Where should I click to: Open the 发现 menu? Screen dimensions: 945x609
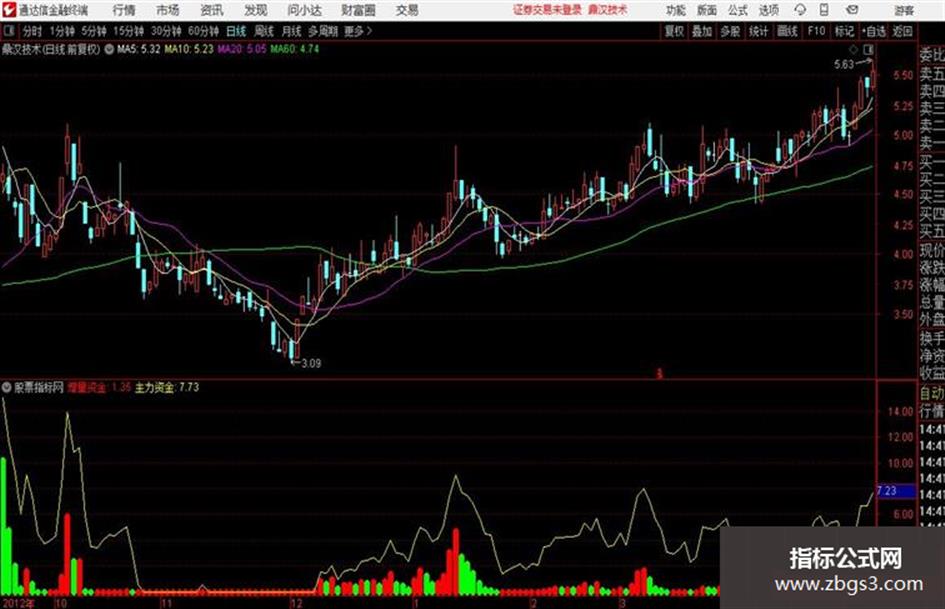click(x=256, y=10)
